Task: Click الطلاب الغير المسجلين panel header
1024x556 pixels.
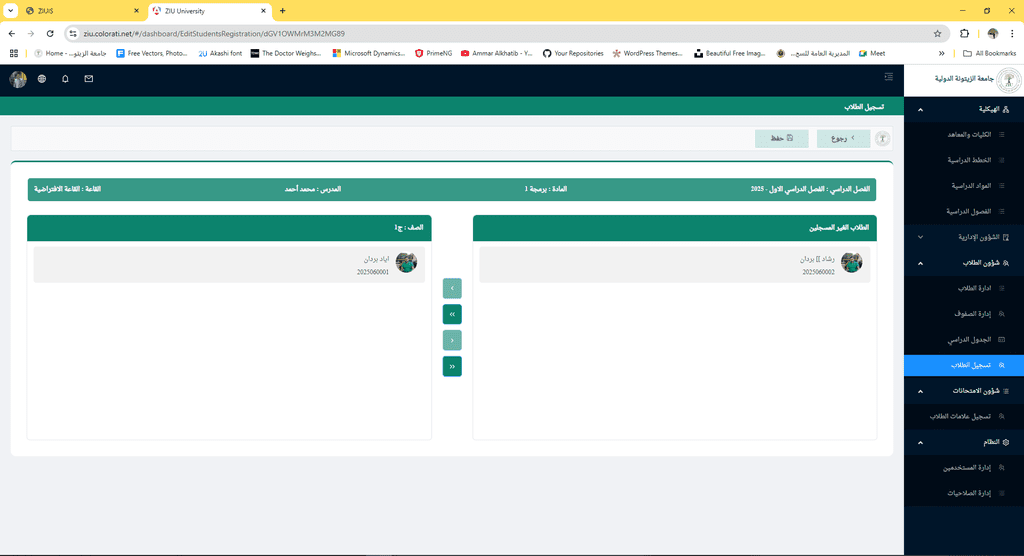Action: [x=675, y=228]
